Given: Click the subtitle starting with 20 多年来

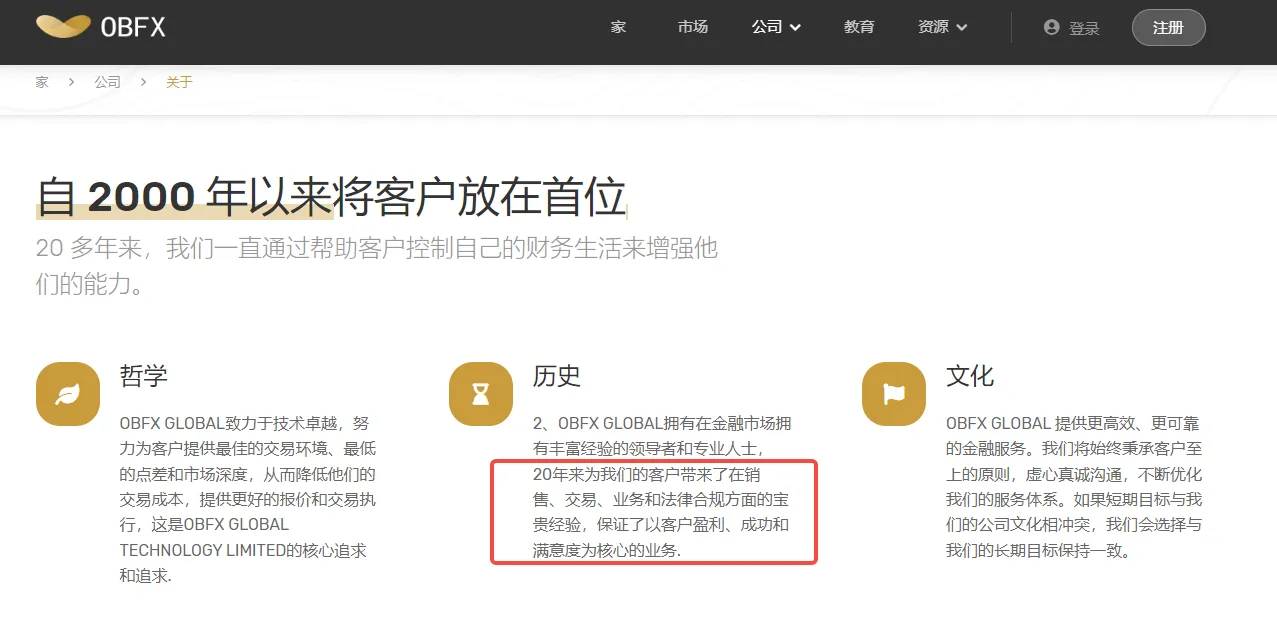Looking at the screenshot, I should tap(377, 265).
